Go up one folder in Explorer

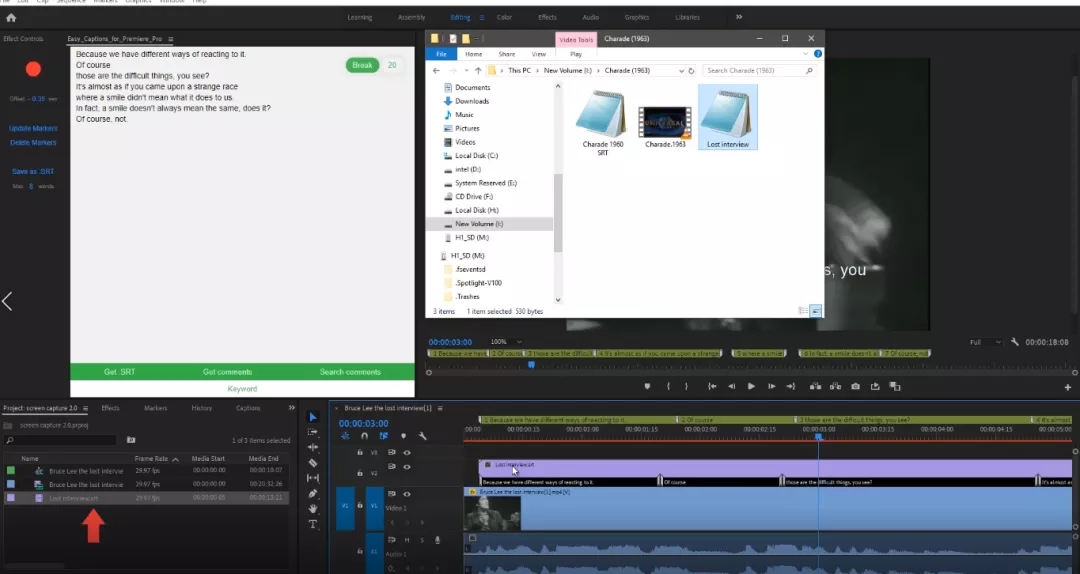click(478, 70)
